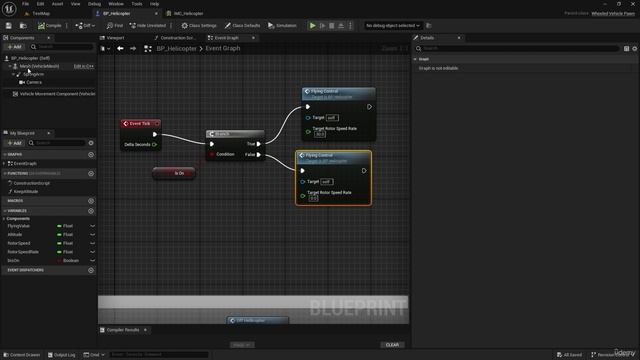Screen dimensions: 640x360
Task: Navigate back with the graph back arrow
Action: tap(120, 49)
